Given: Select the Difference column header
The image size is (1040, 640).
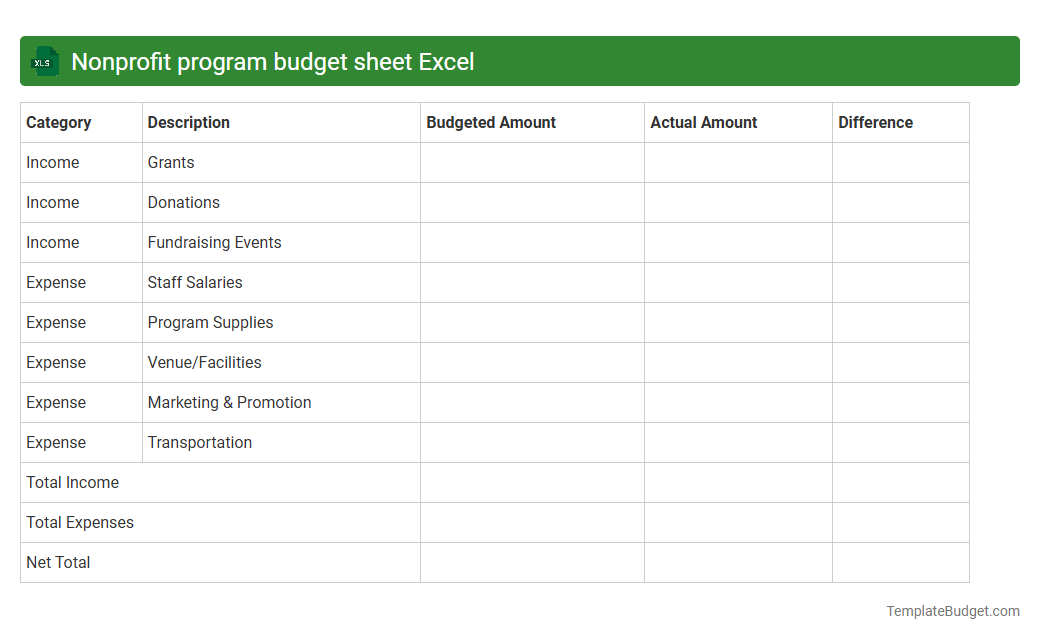Looking at the screenshot, I should (875, 122).
